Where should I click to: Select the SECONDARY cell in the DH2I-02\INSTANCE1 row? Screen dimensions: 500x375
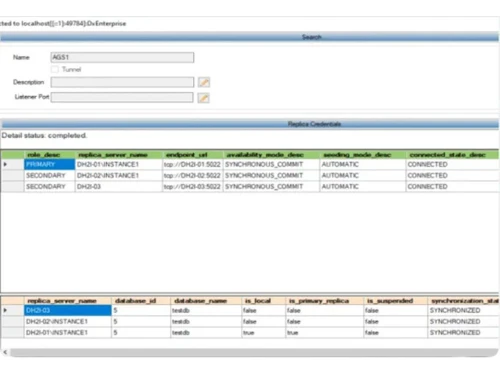pos(49,175)
